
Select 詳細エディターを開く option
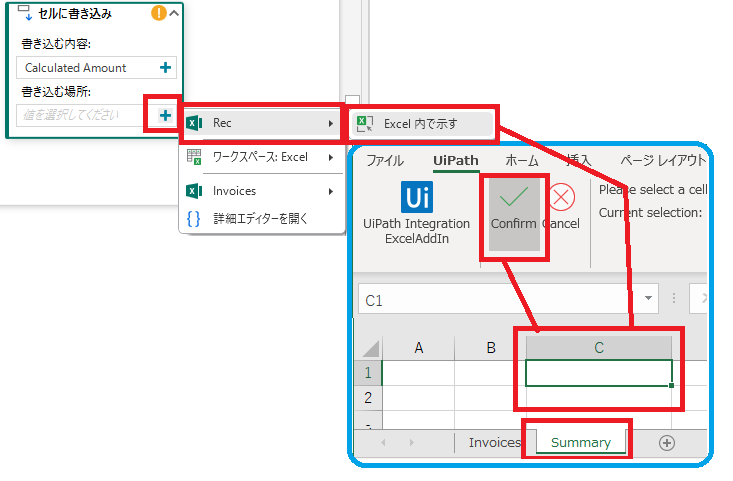pos(261,218)
